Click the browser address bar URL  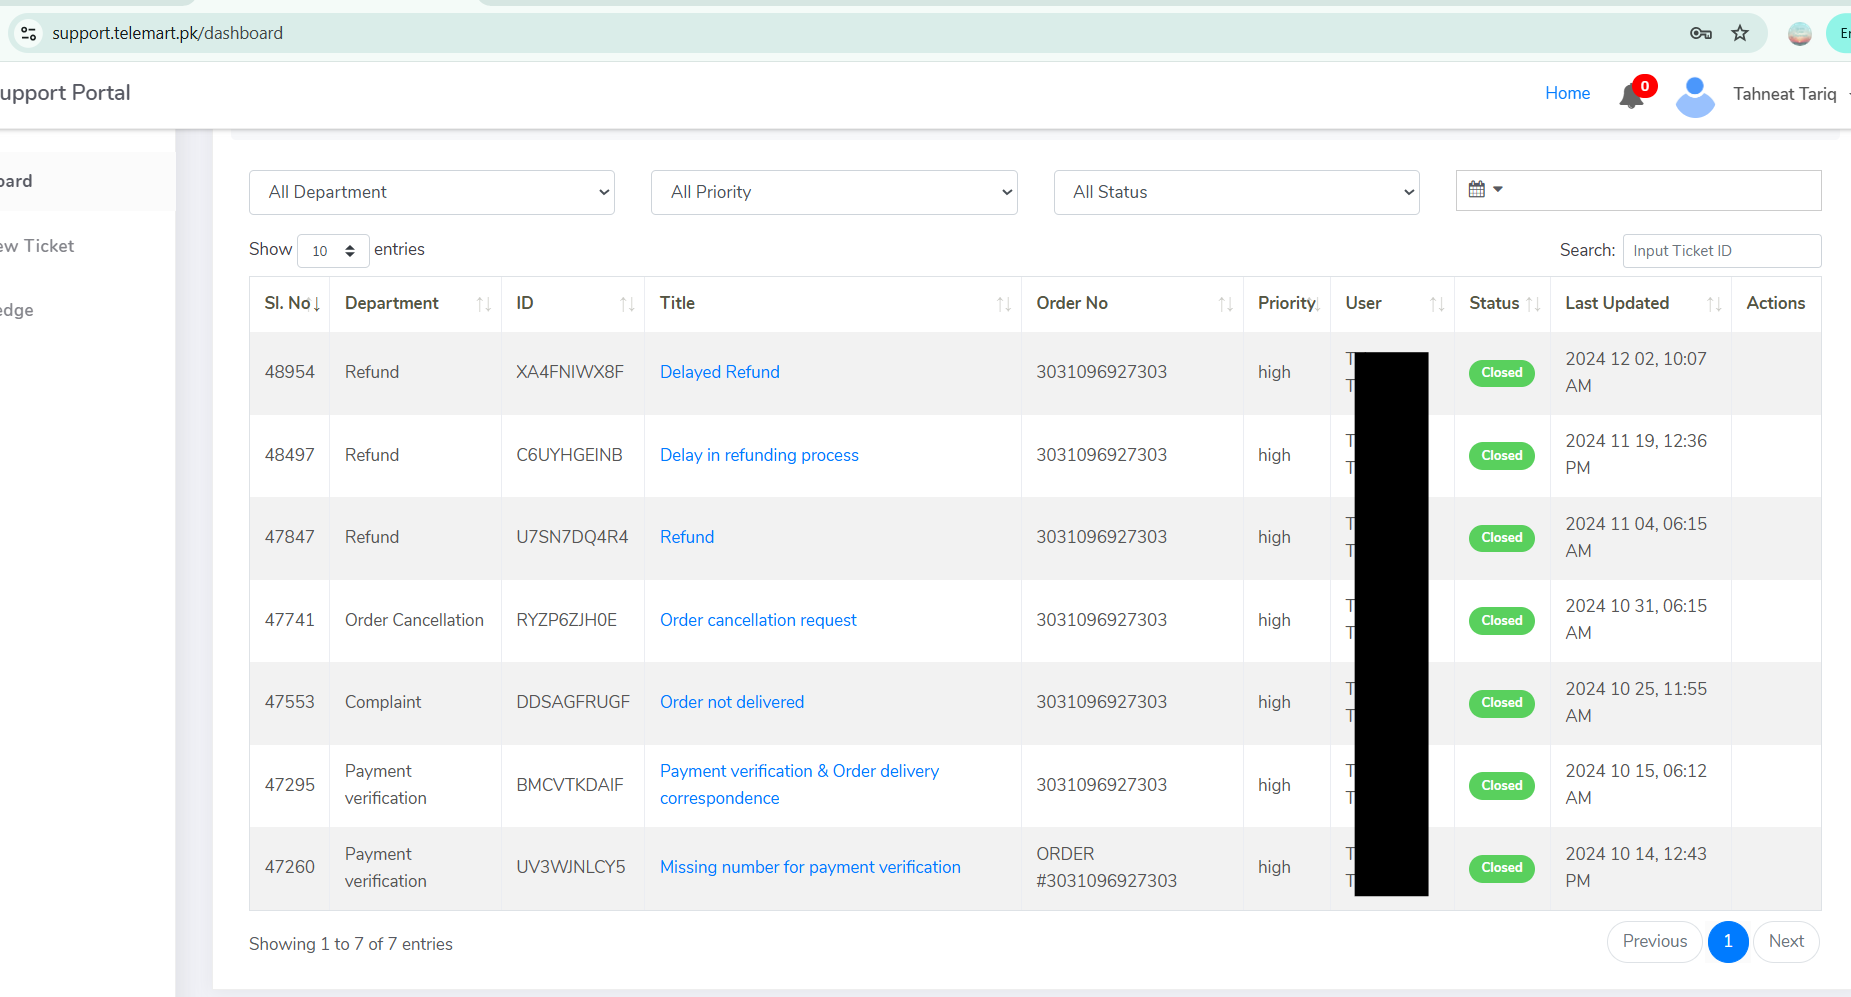click(x=167, y=33)
